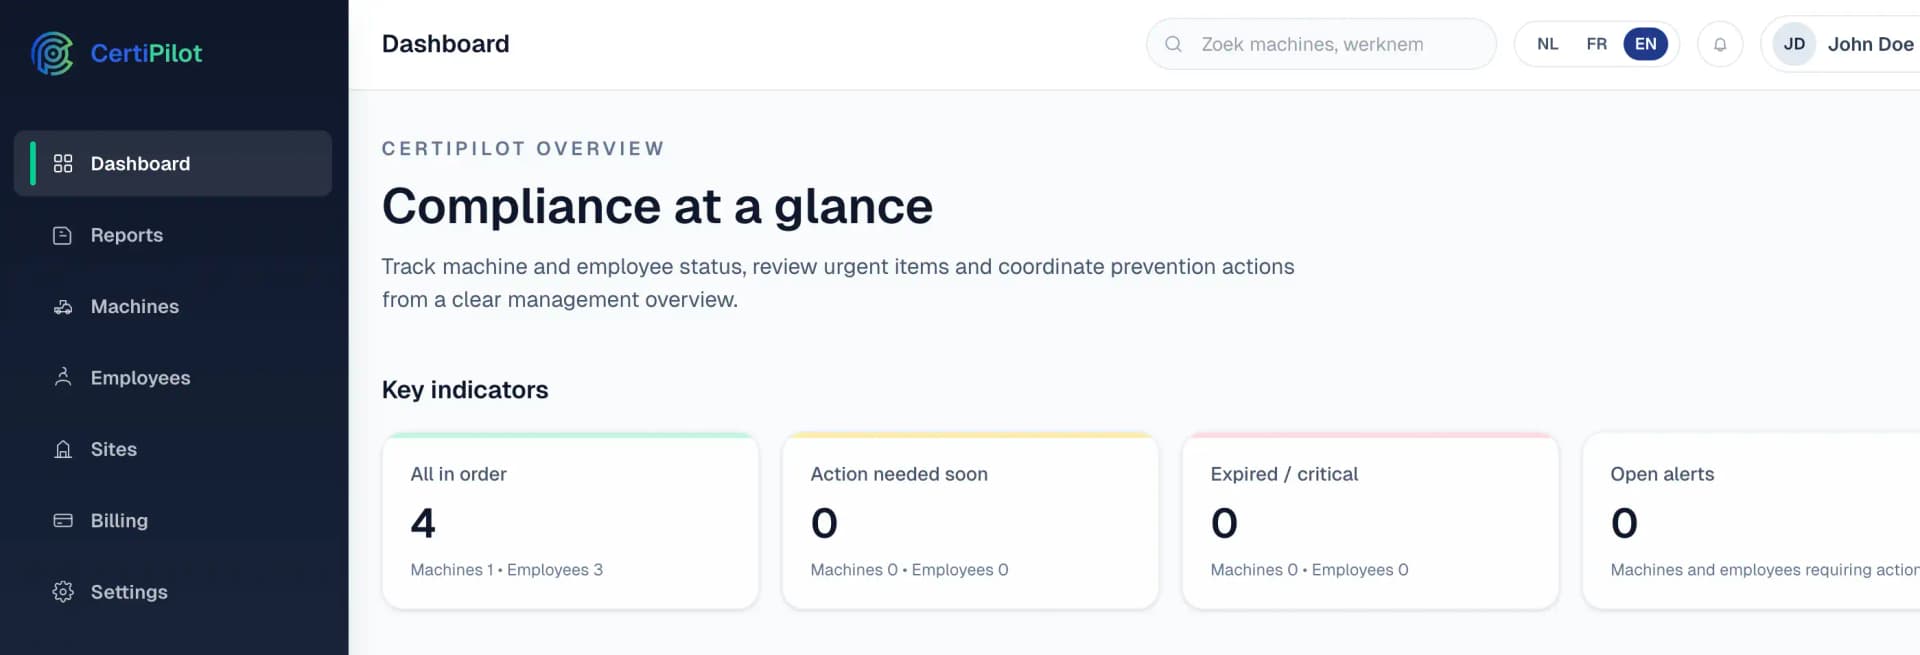
Task: Click the Billing card icon
Action: [x=63, y=521]
